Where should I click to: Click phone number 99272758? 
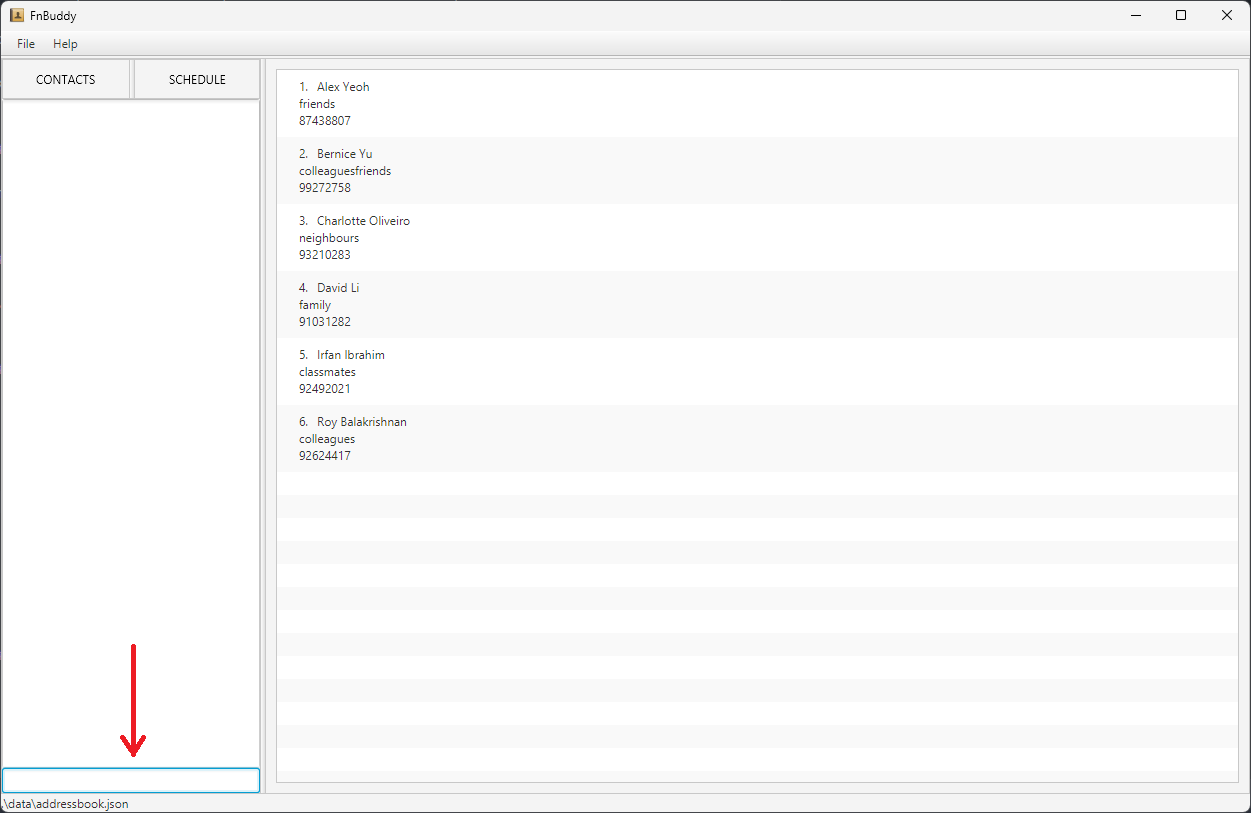coord(325,188)
